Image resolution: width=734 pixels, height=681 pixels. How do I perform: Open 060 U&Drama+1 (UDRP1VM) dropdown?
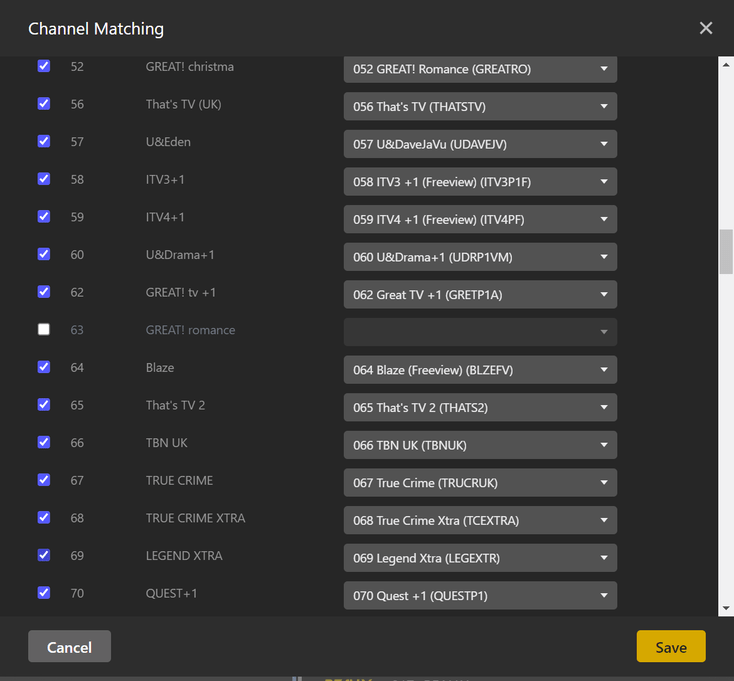480,257
